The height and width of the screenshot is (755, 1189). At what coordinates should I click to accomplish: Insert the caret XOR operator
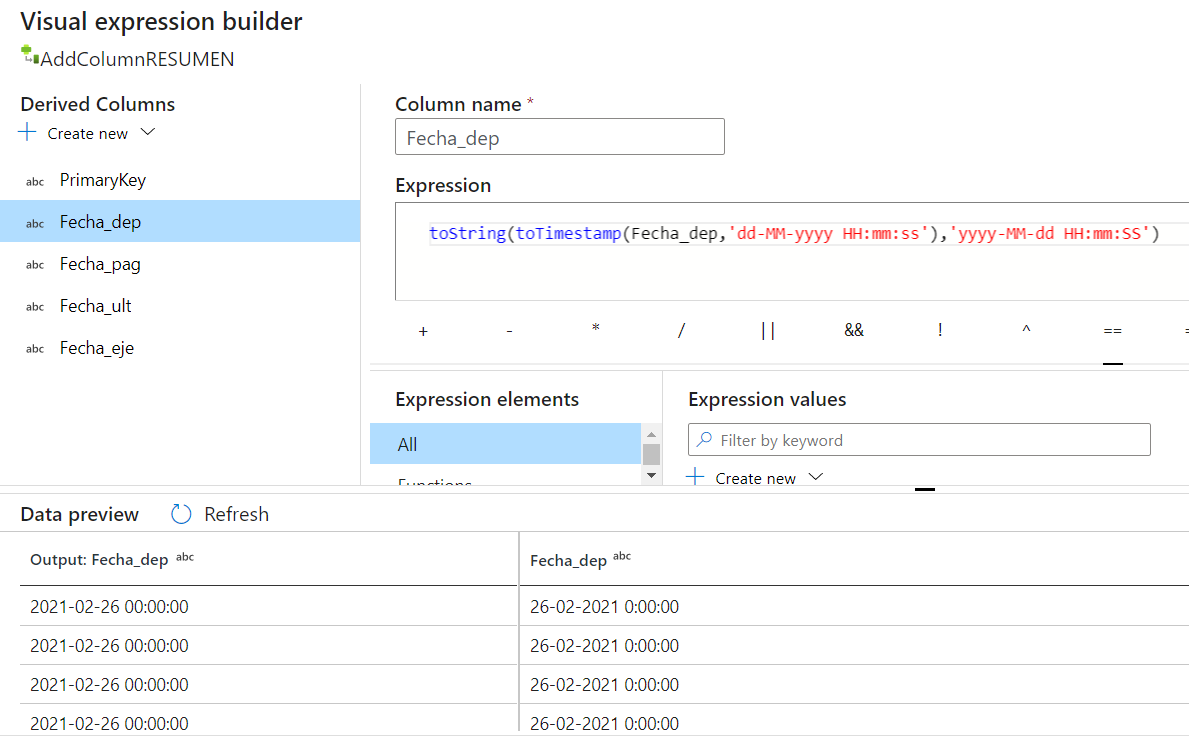pyautogui.click(x=1026, y=330)
